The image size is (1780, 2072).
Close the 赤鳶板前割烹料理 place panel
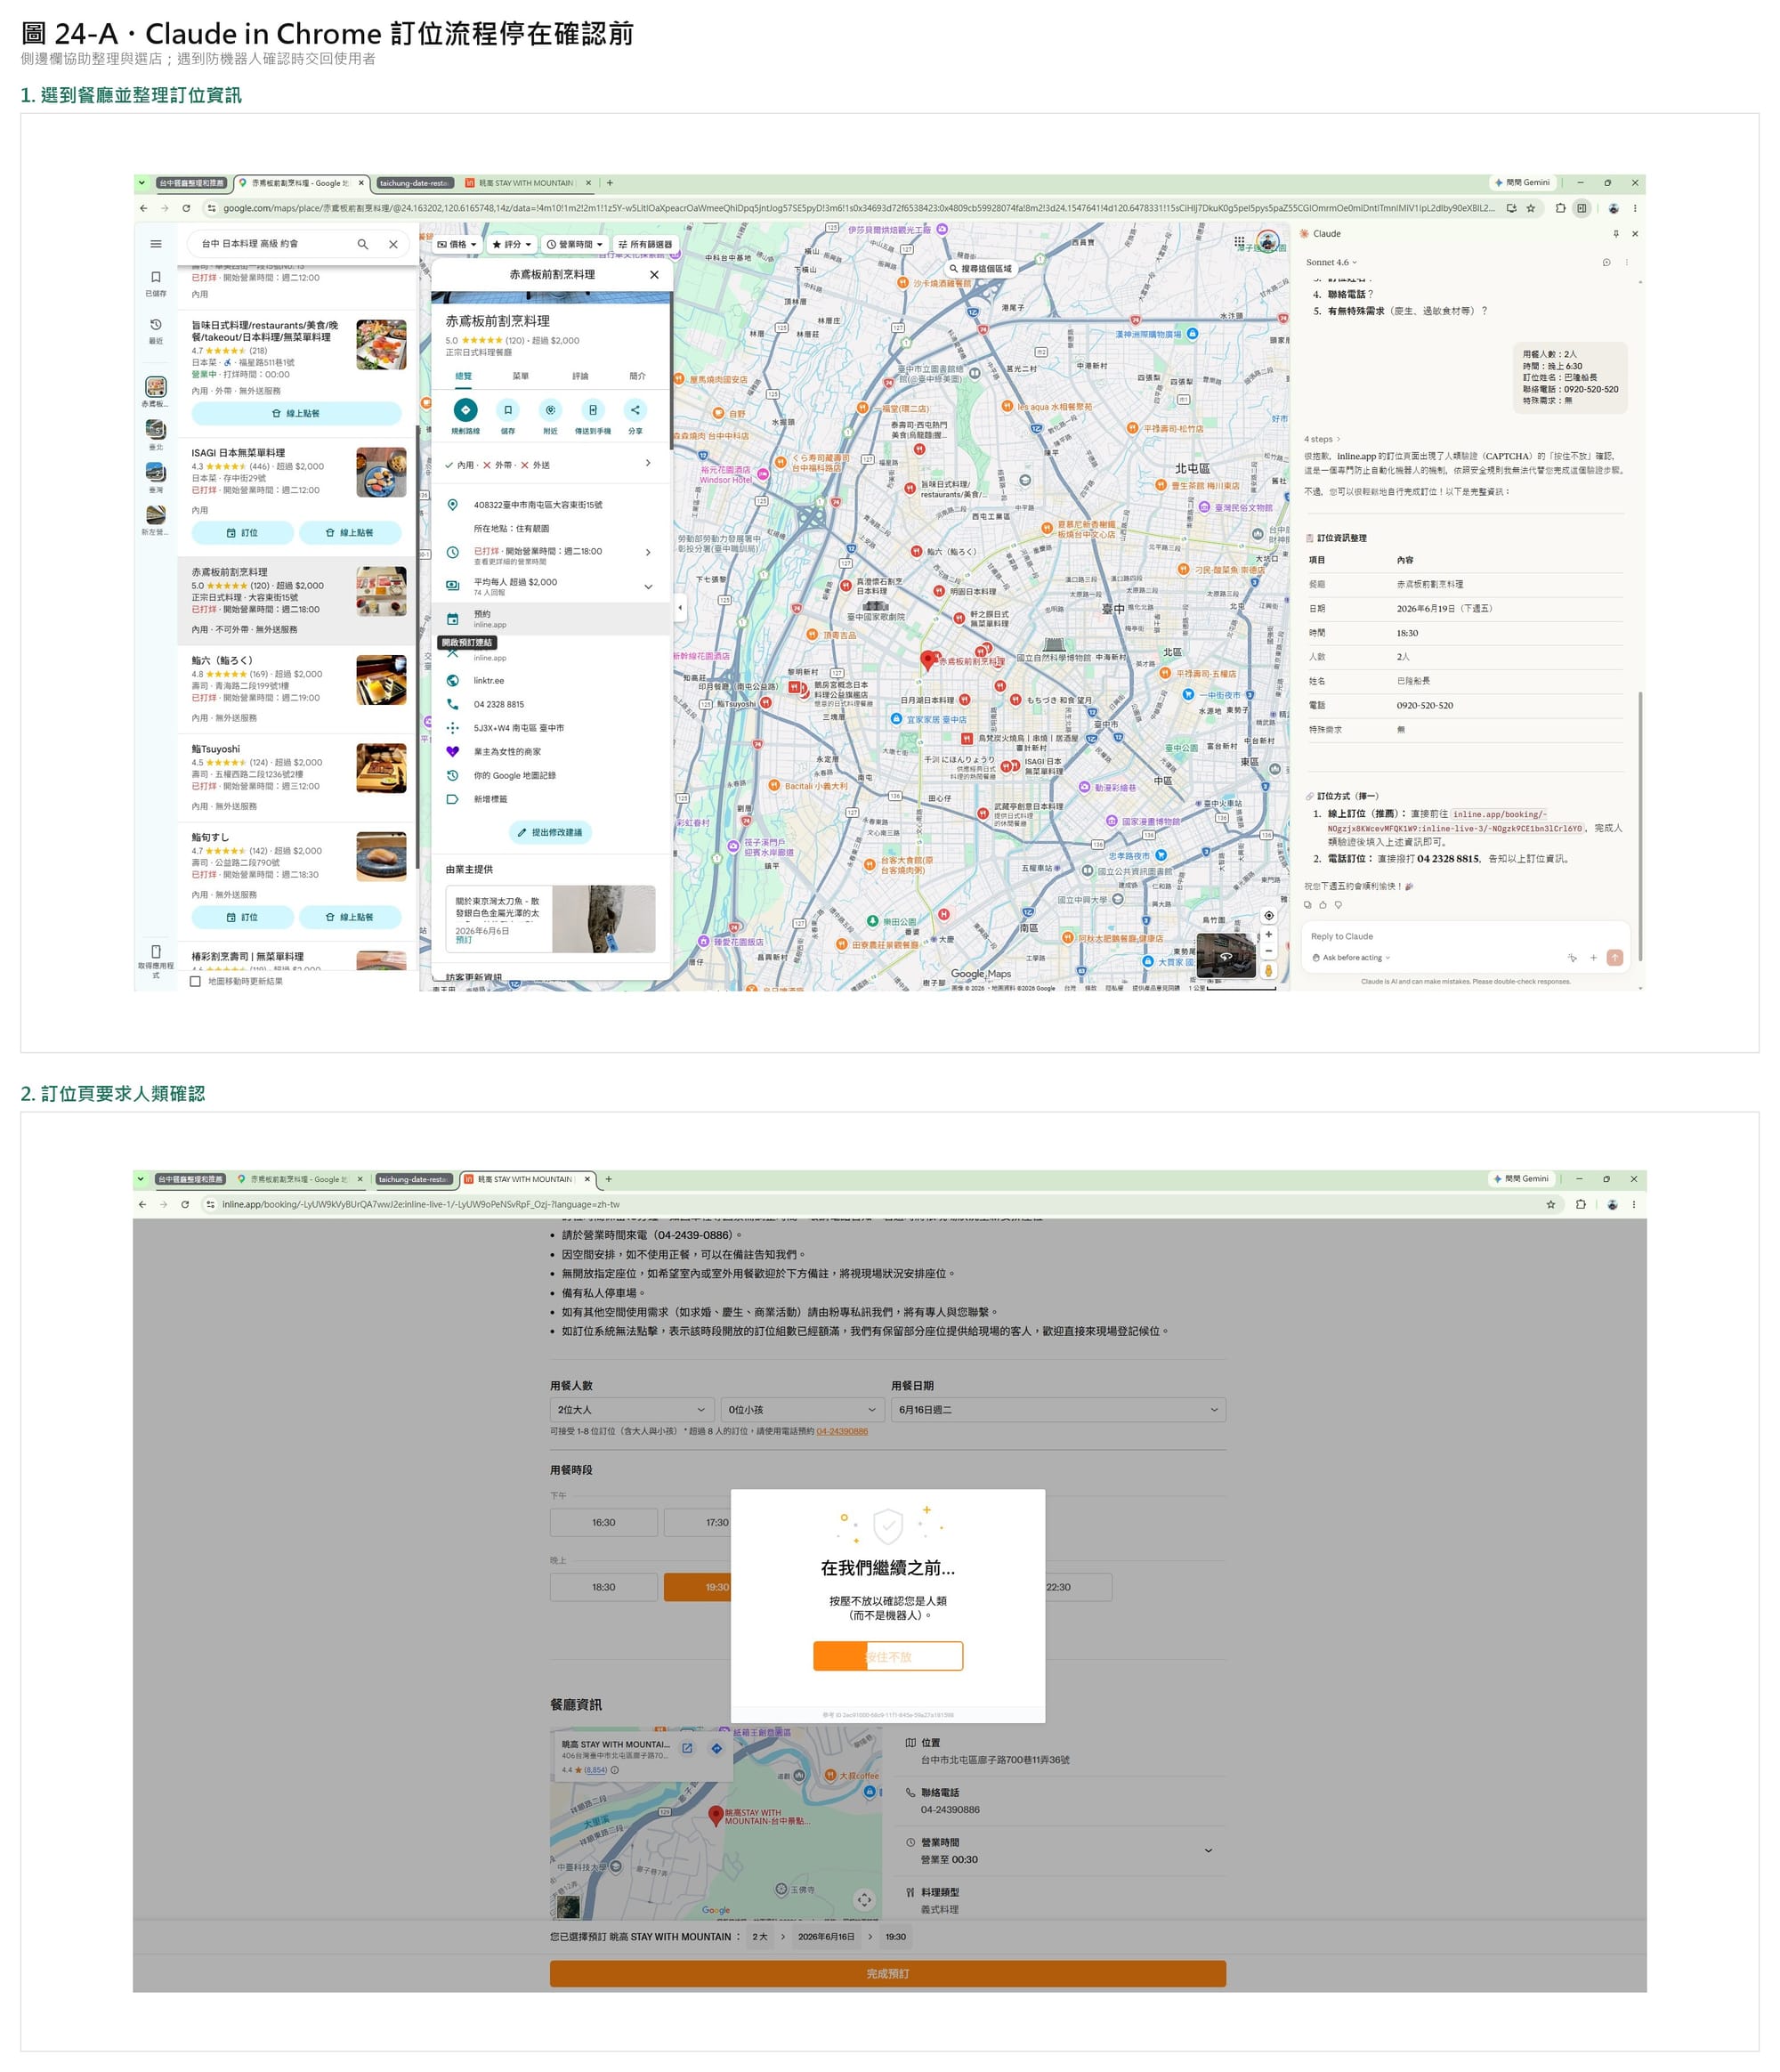pos(654,274)
